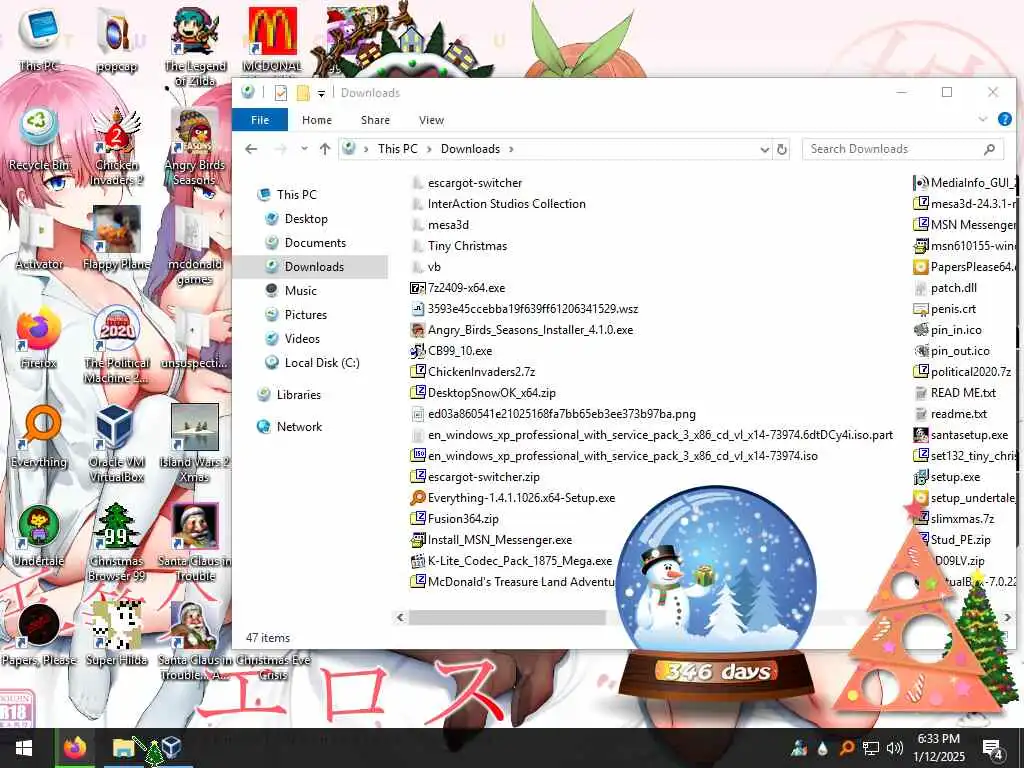Click the Search Downloads field
1024x768 pixels.
click(903, 149)
